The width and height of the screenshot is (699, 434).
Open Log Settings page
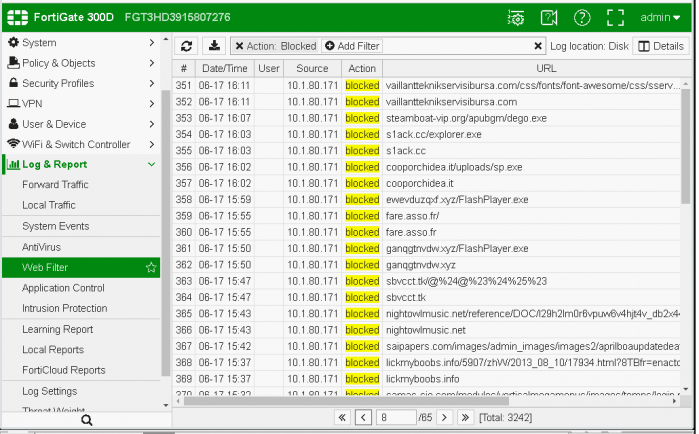tap(49, 391)
